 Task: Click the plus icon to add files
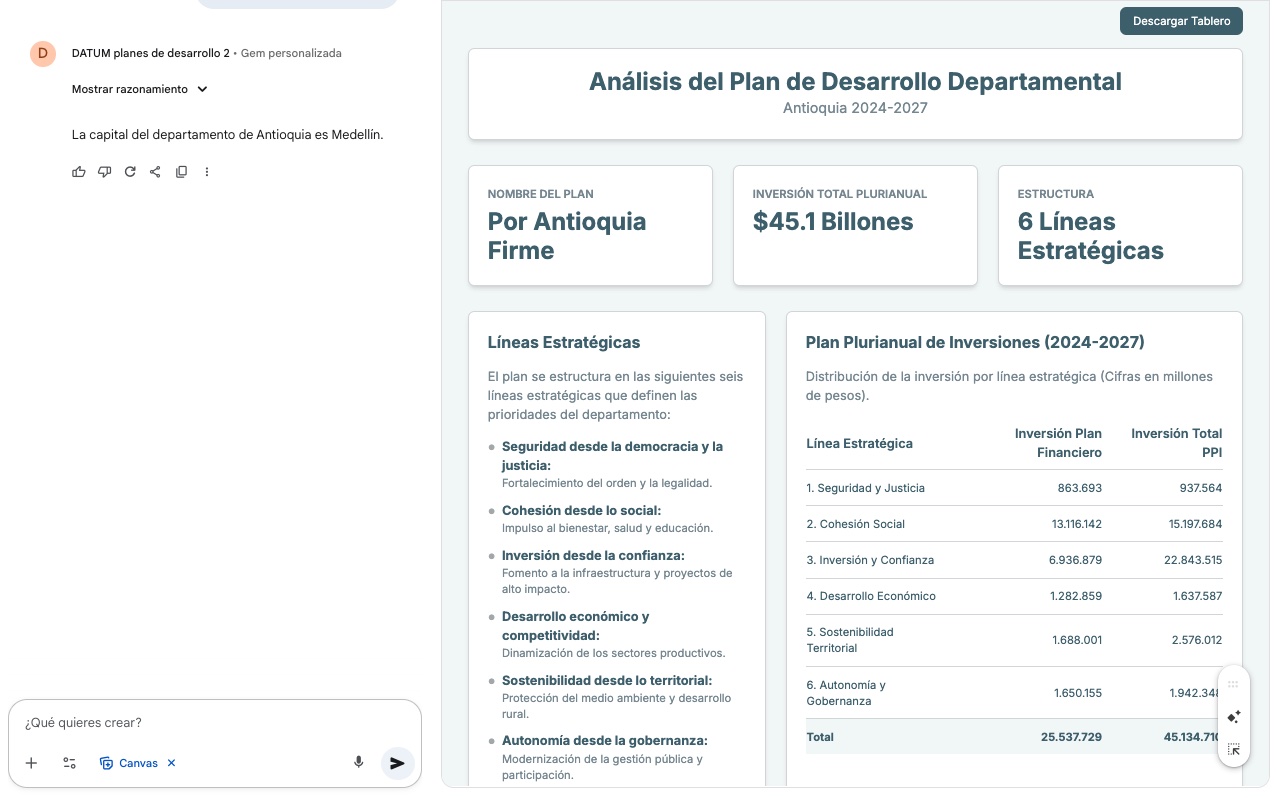[x=31, y=763]
